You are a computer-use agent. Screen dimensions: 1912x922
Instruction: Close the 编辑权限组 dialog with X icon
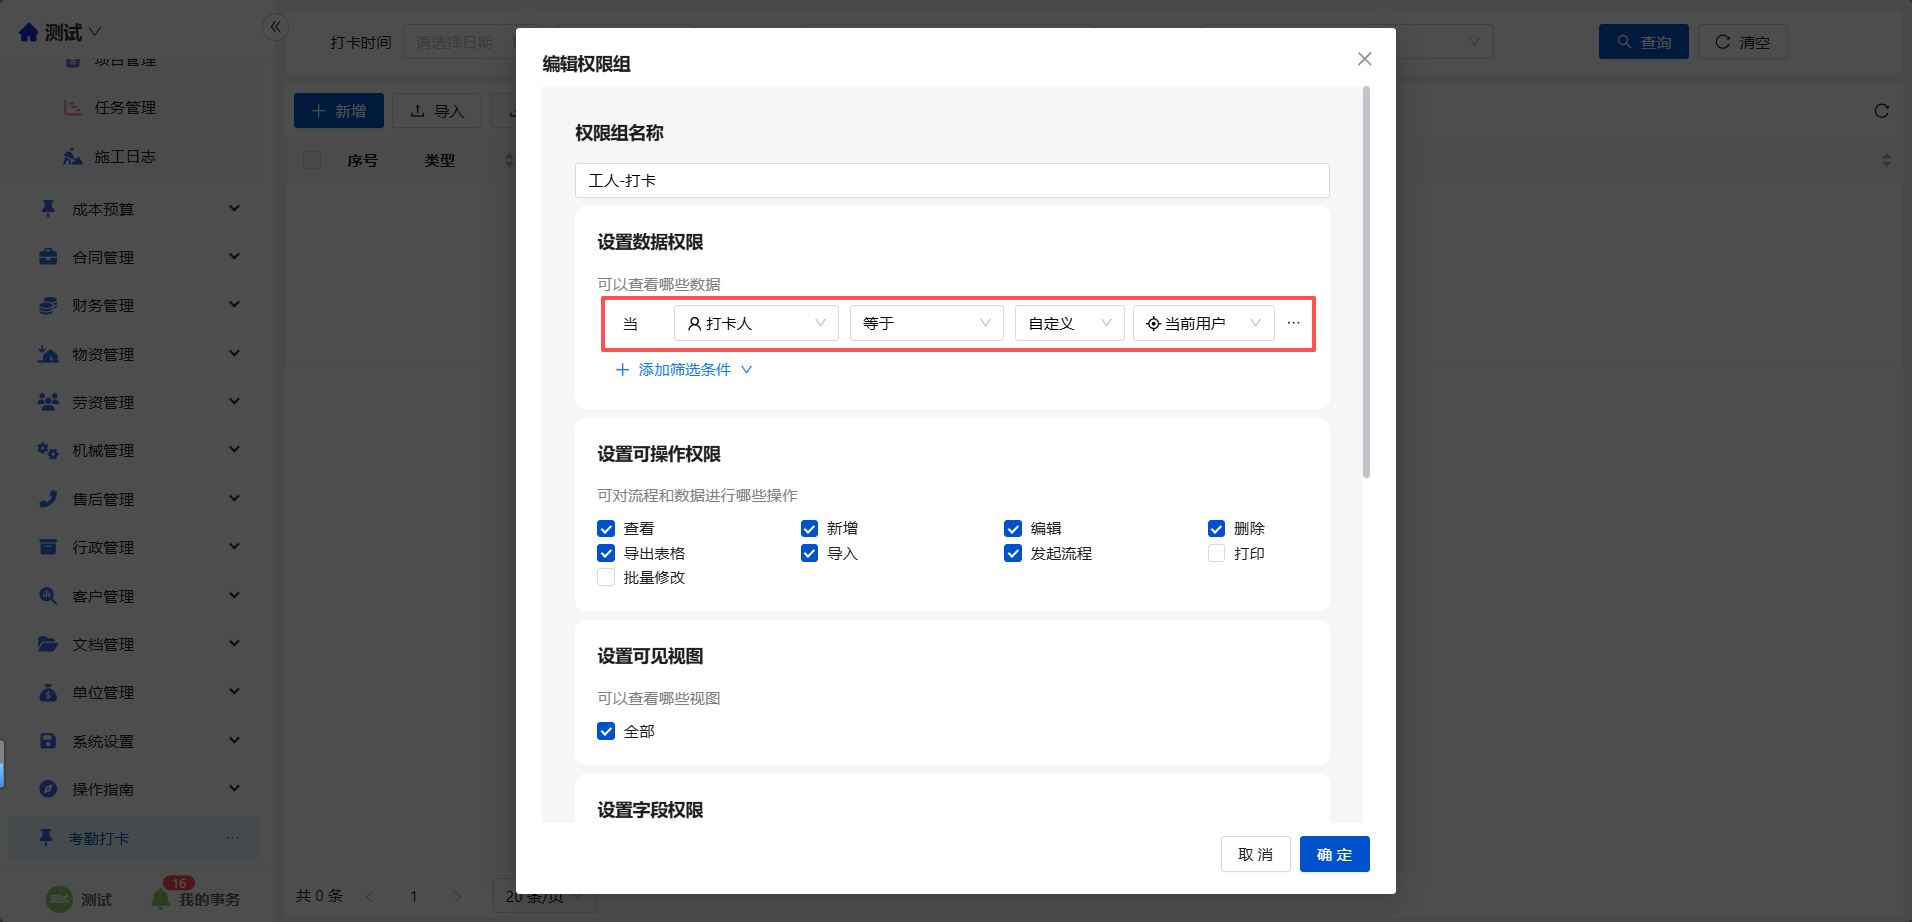click(1364, 59)
